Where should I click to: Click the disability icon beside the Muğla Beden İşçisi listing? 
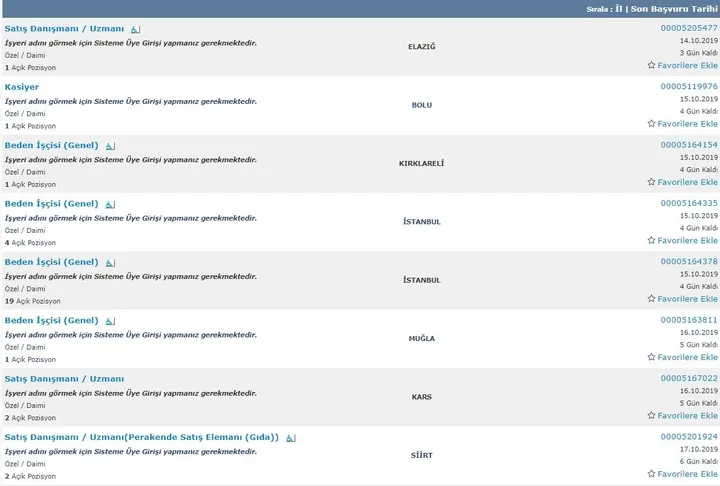click(x=110, y=321)
